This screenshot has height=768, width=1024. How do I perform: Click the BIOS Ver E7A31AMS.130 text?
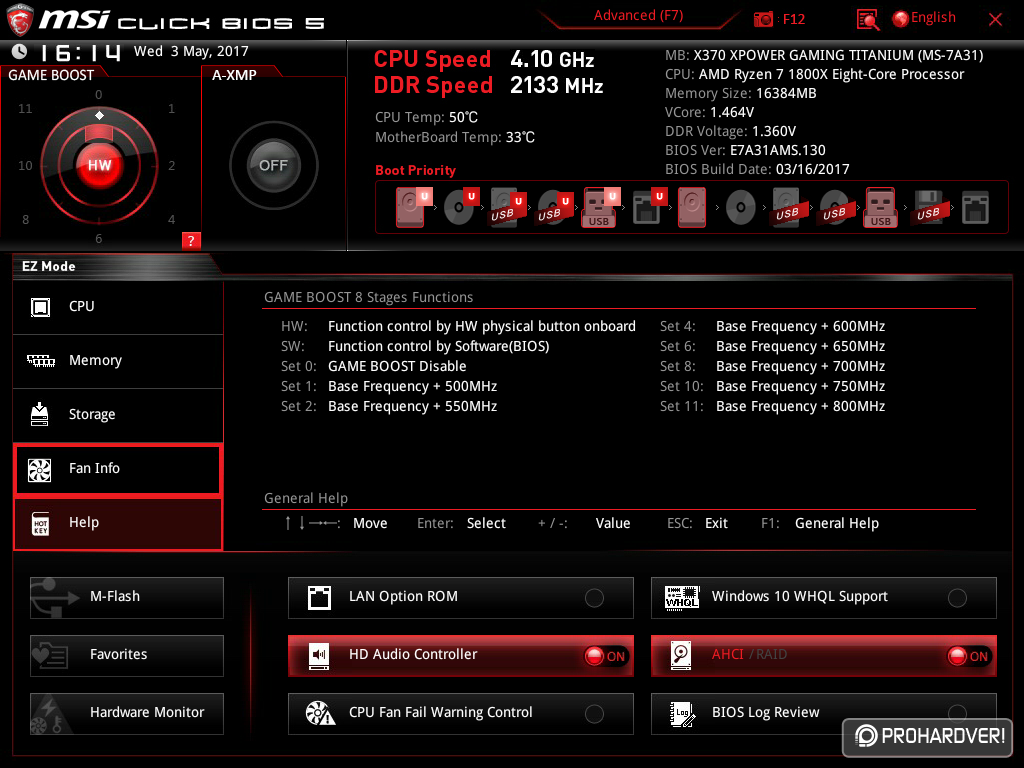[x=745, y=150]
